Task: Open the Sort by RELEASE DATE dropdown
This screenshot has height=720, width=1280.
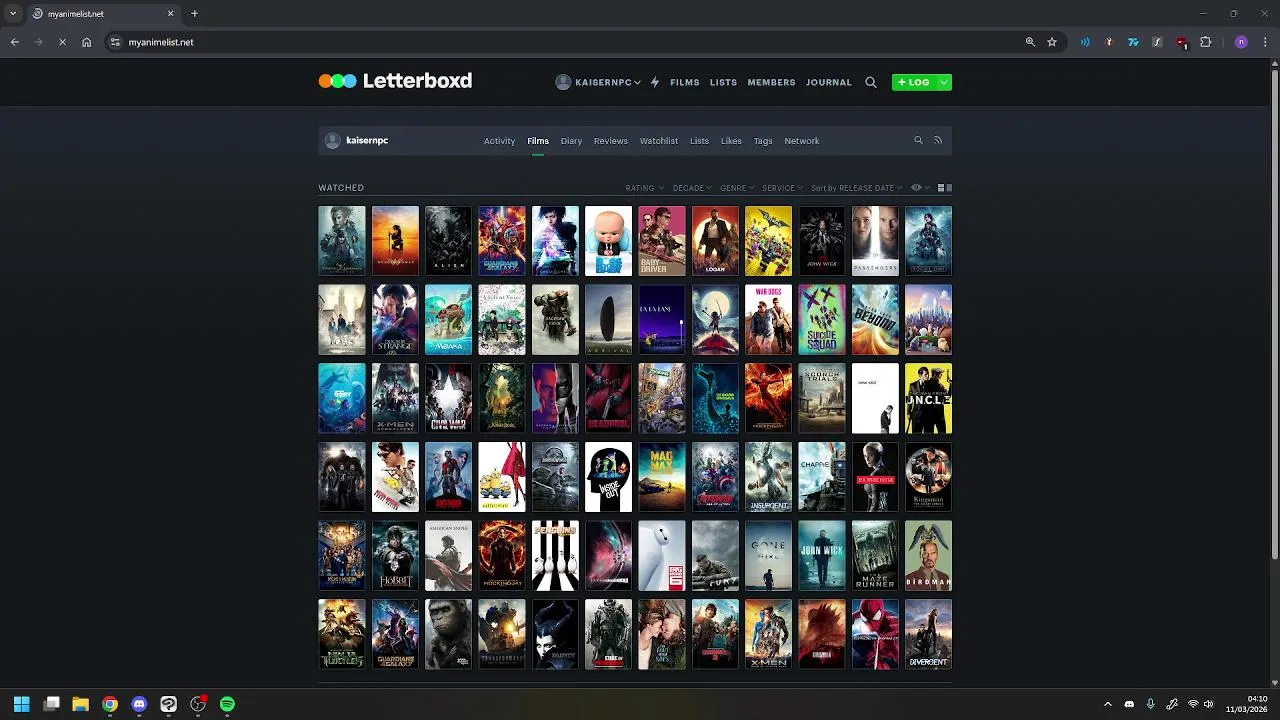Action: click(x=856, y=188)
